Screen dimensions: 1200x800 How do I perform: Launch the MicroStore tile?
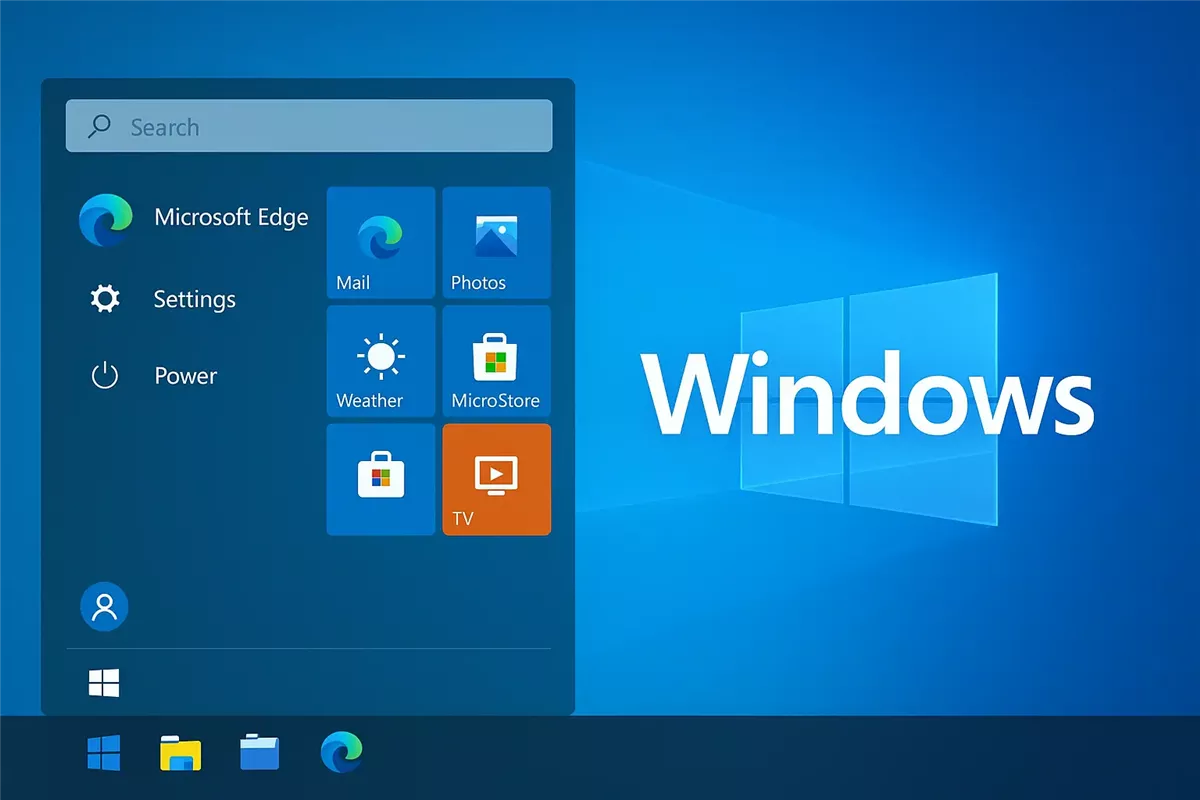(496, 361)
